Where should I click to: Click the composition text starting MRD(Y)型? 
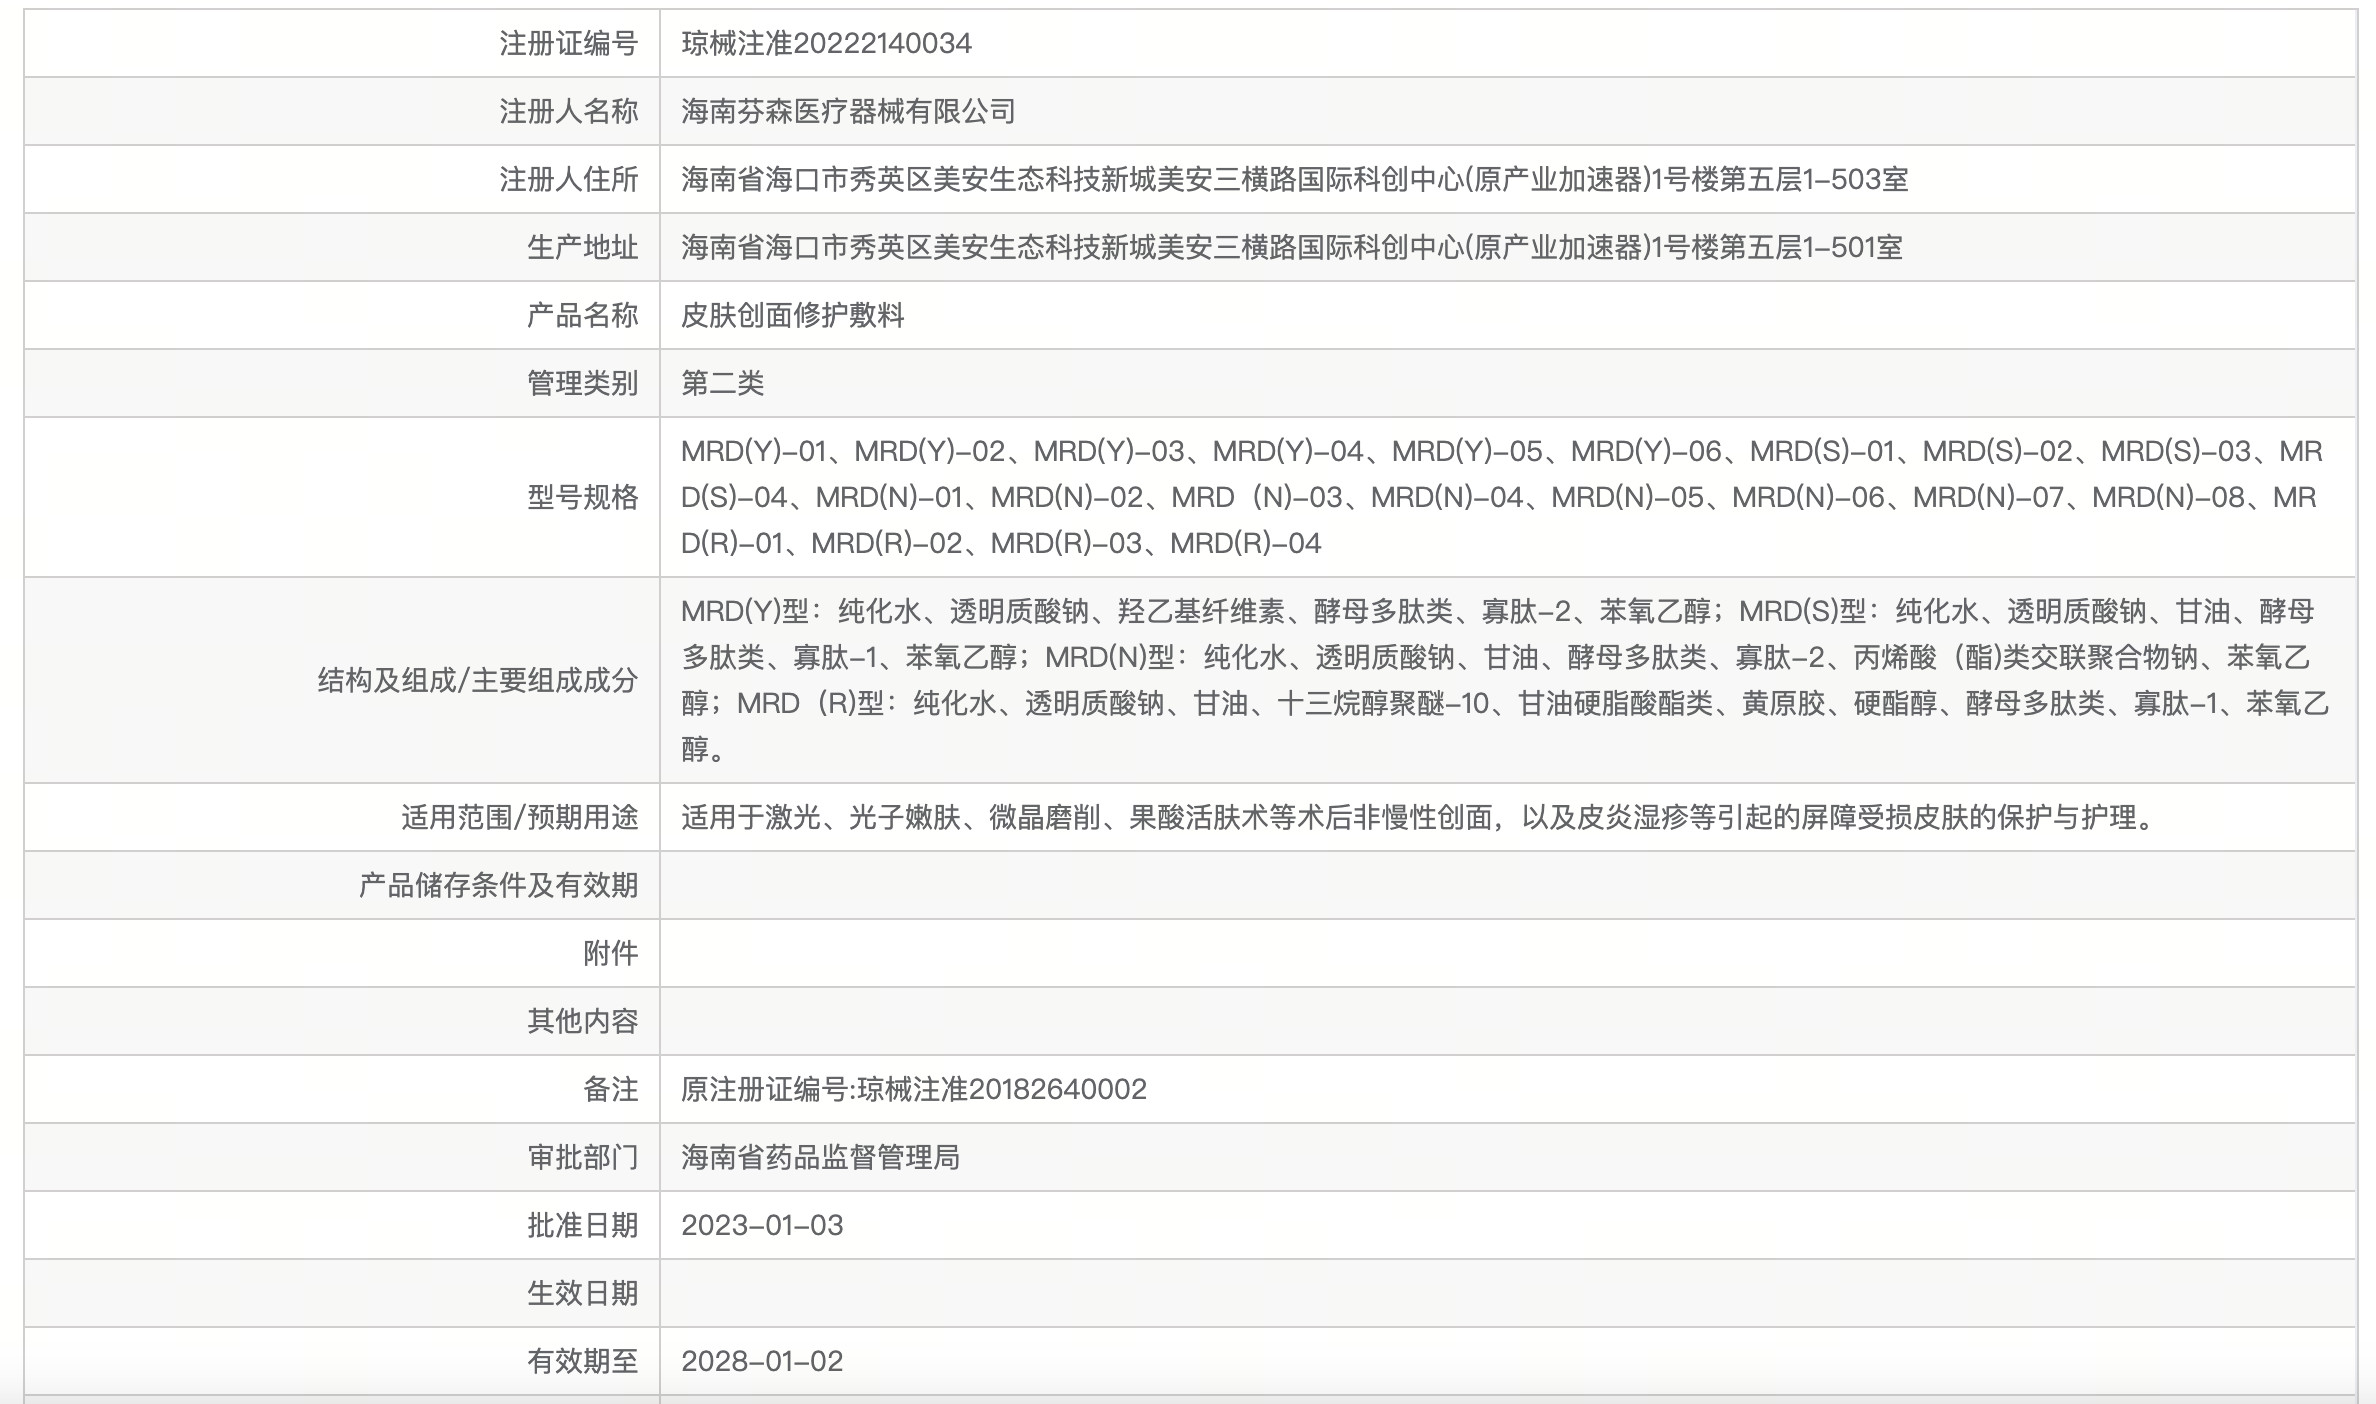(1505, 680)
